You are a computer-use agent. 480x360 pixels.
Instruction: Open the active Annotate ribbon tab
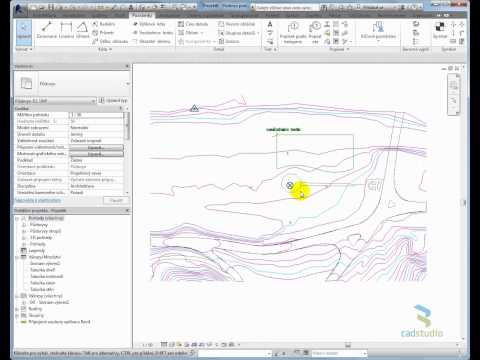(x=142, y=15)
